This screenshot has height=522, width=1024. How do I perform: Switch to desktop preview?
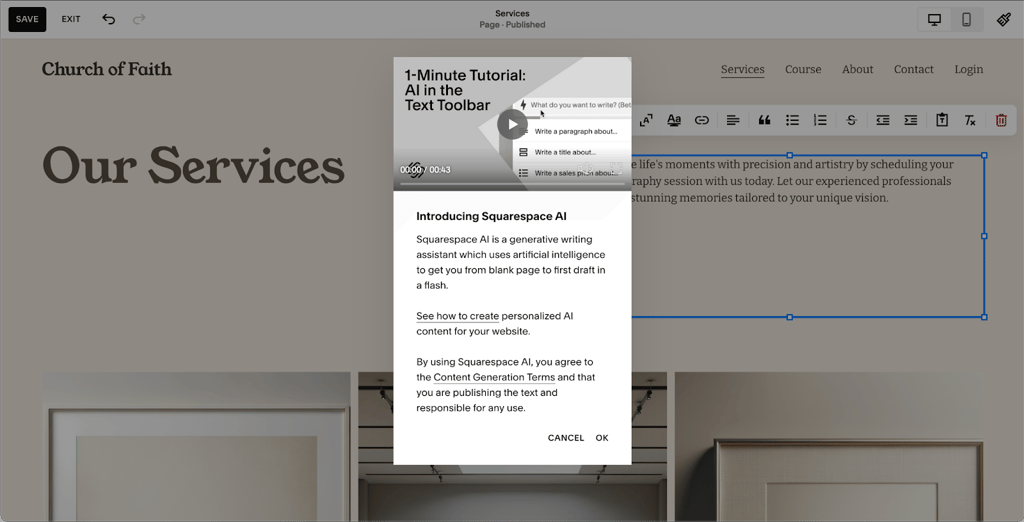(x=935, y=20)
